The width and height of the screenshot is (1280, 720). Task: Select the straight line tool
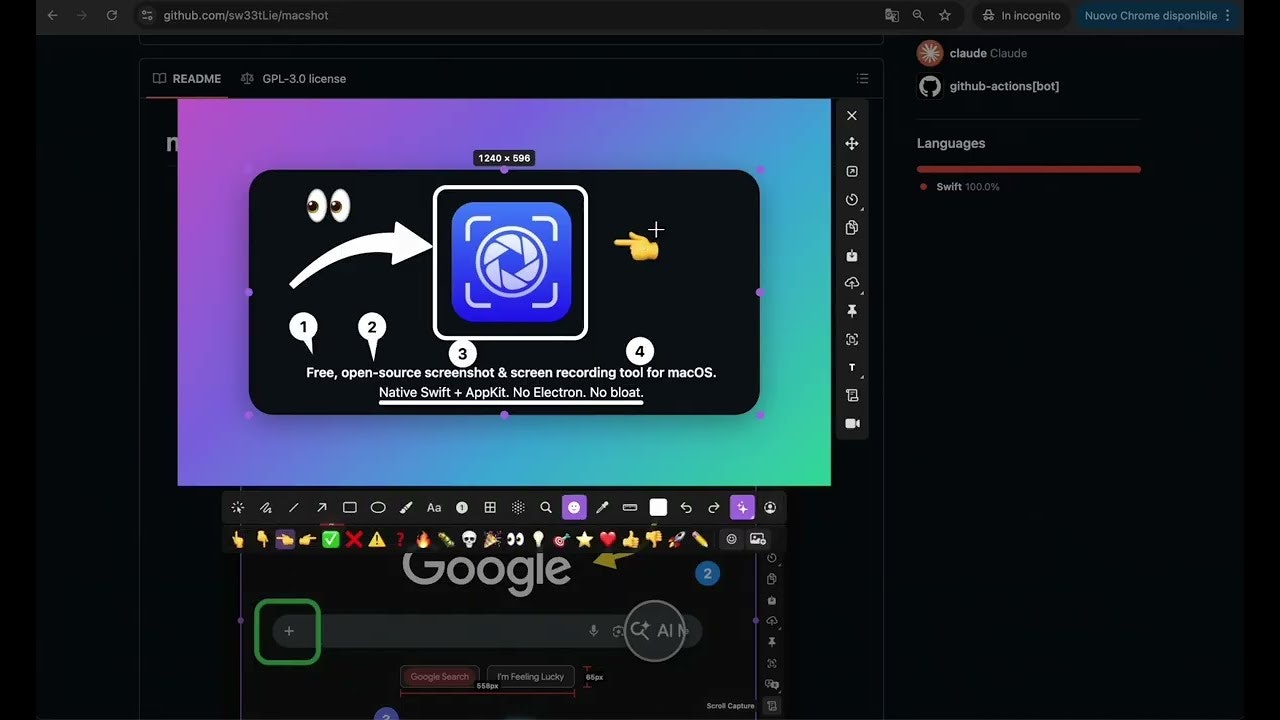click(294, 507)
